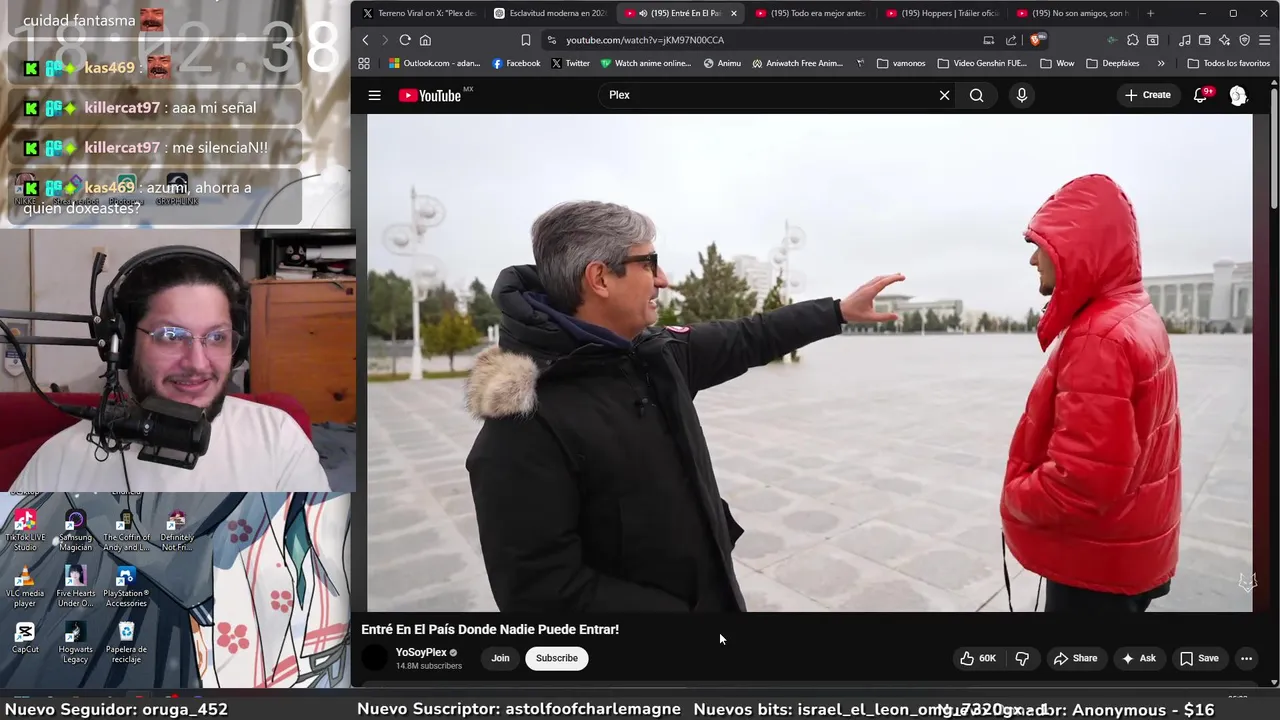Select the VLC media player desktop shortcut
This screenshot has width=1280, height=720.
[x=25, y=587]
